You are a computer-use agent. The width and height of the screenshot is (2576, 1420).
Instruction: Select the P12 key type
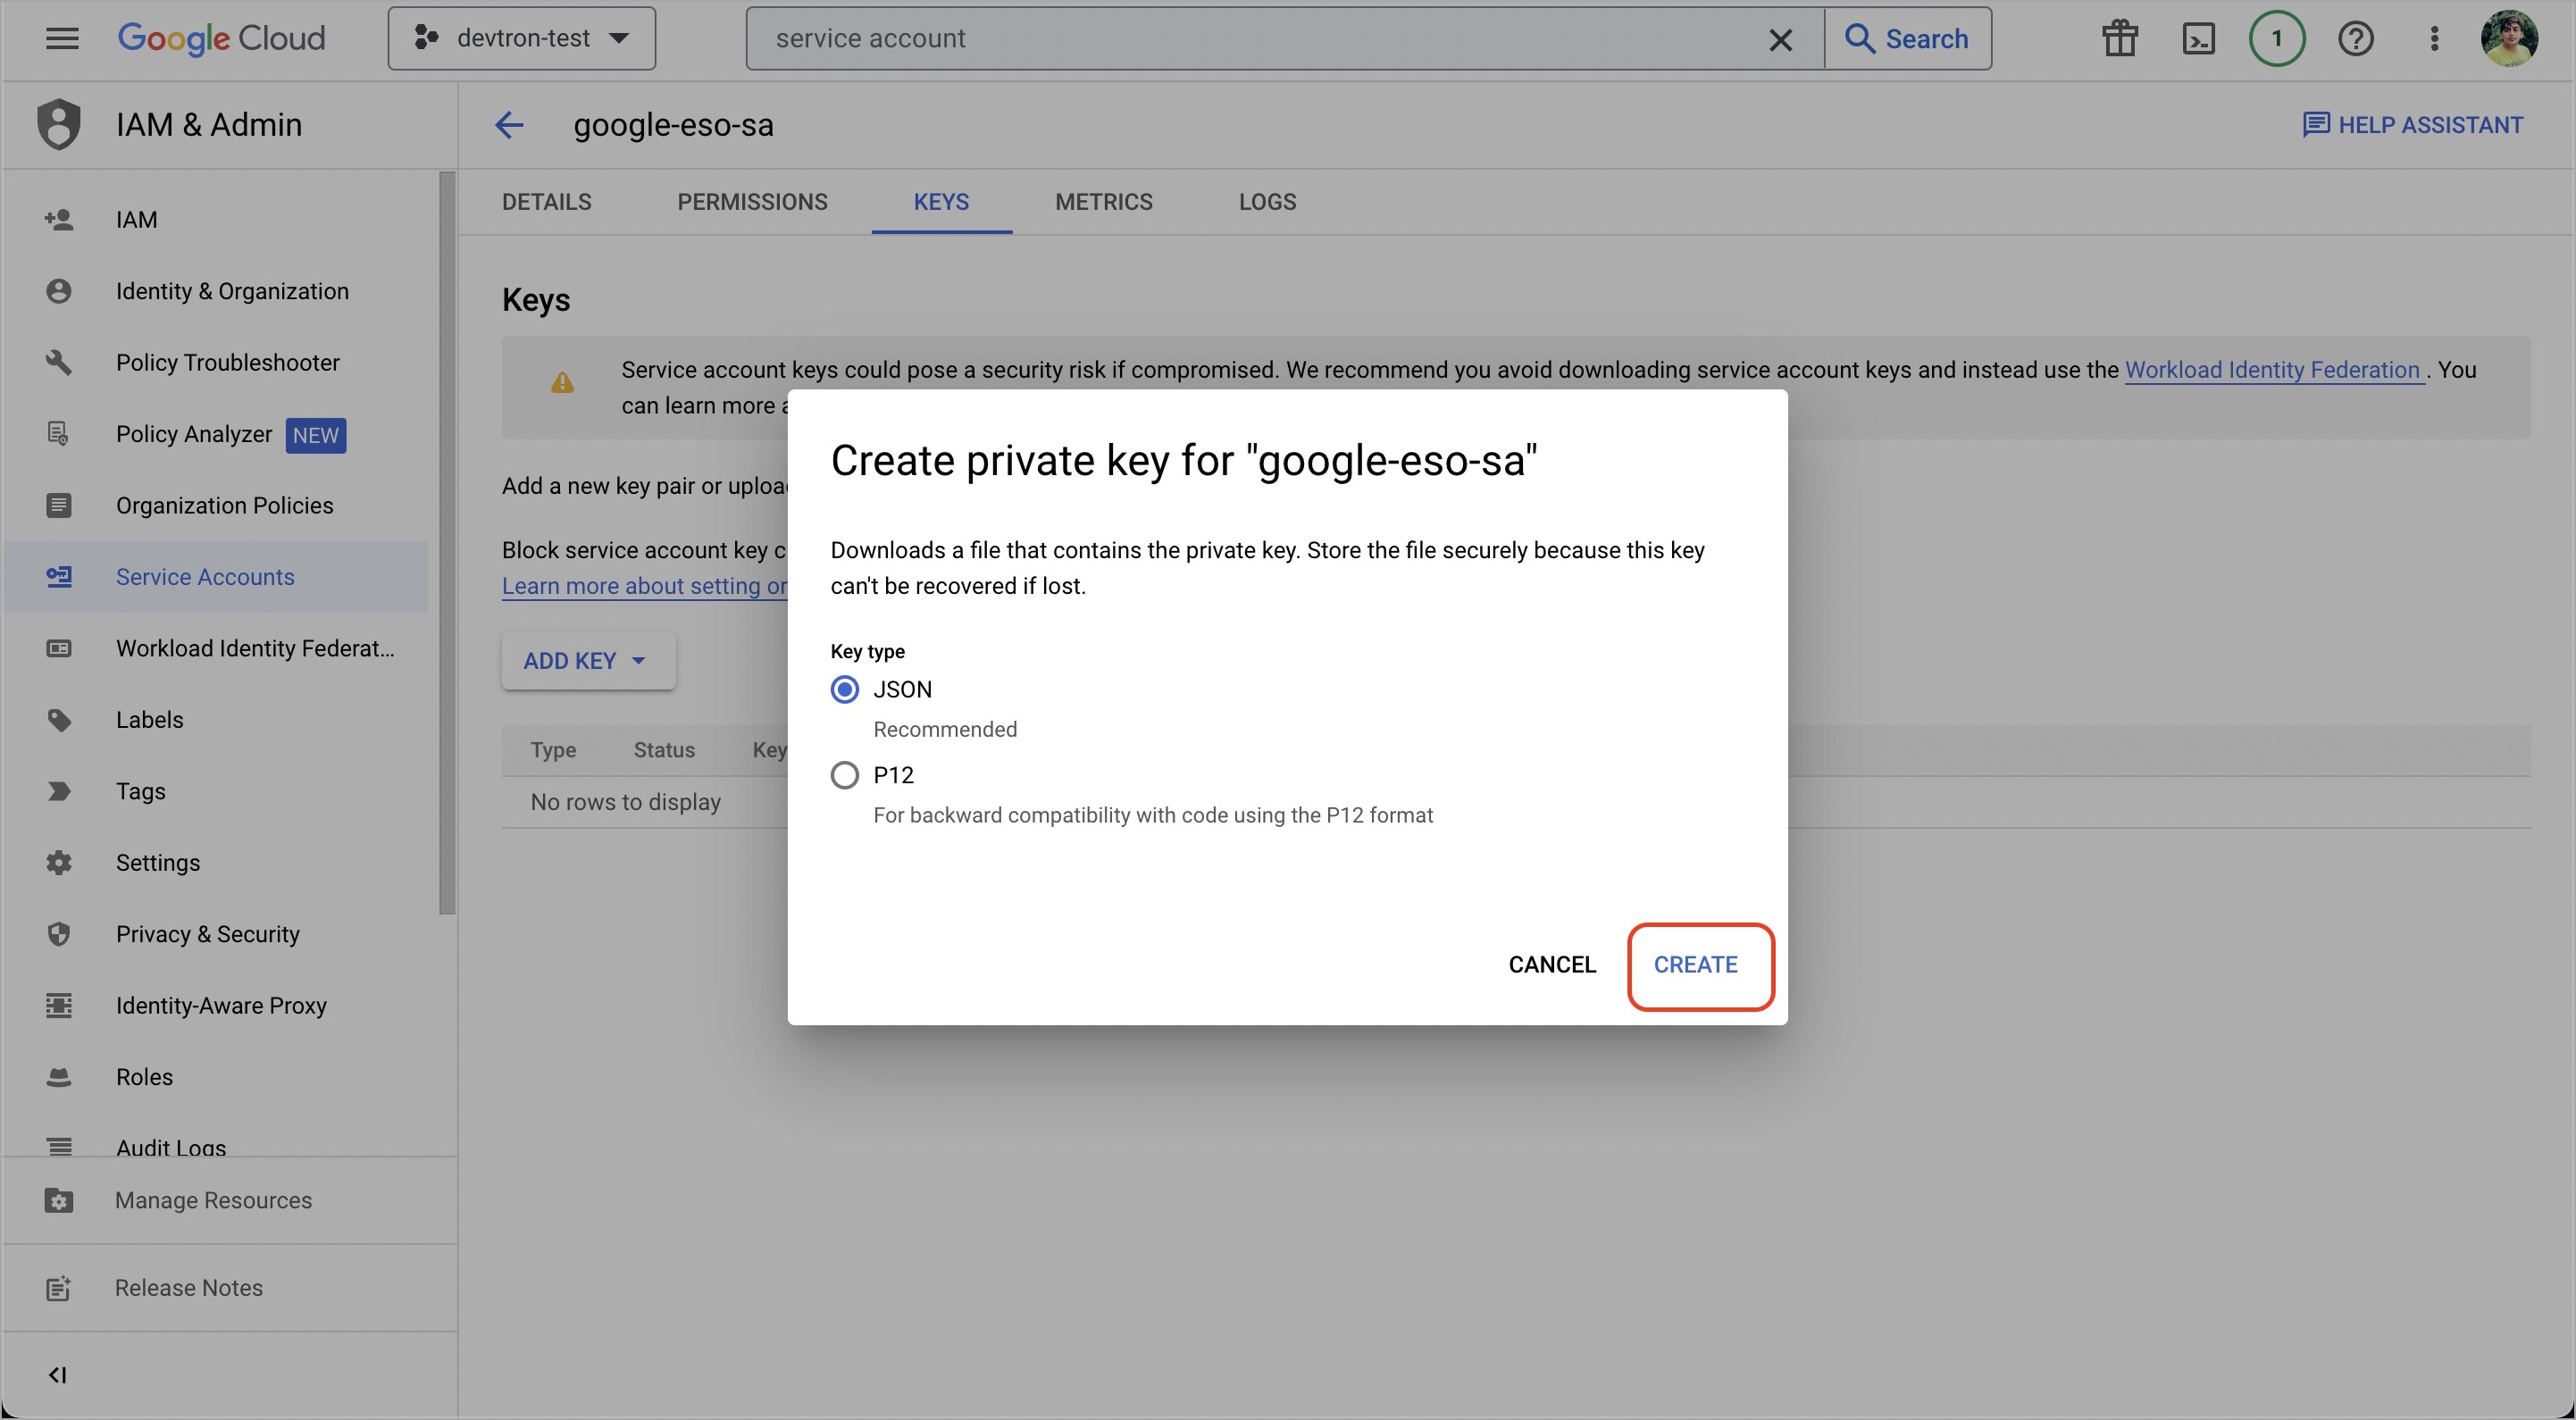pos(845,775)
